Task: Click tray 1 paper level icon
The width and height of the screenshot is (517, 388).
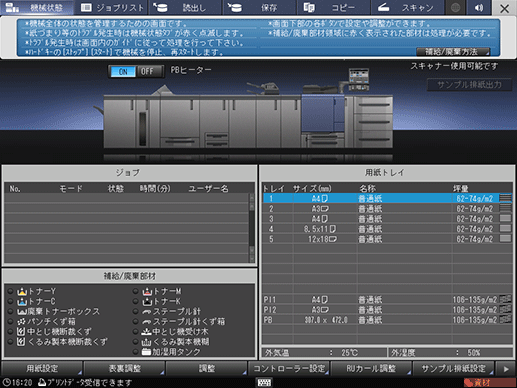Action: tap(505, 198)
